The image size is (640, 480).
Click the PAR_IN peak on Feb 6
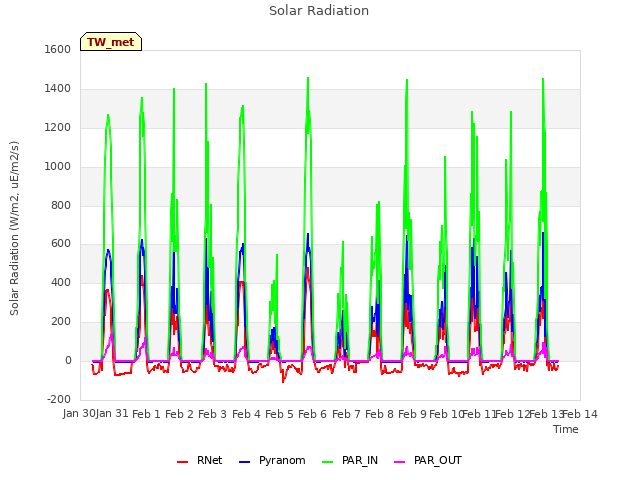coord(308,78)
